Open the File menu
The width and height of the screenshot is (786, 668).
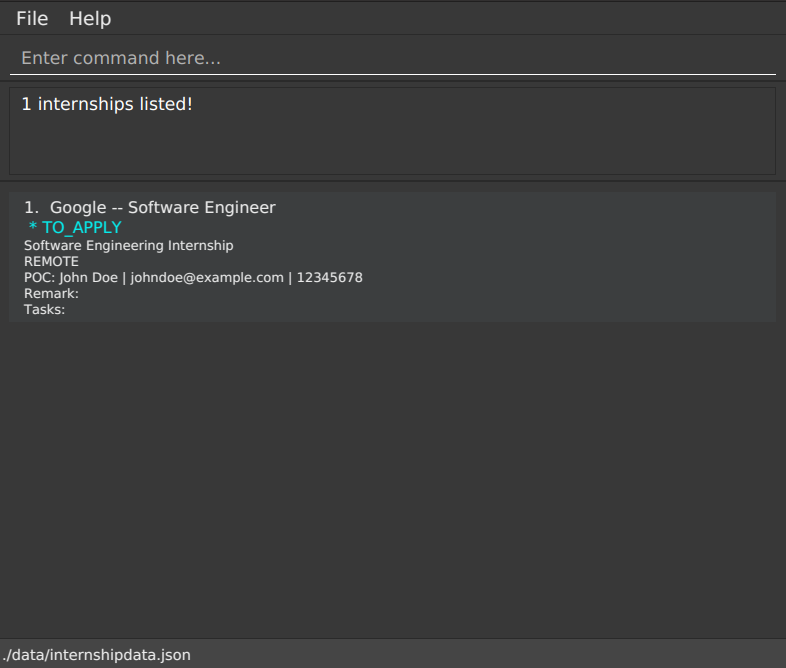point(32,19)
